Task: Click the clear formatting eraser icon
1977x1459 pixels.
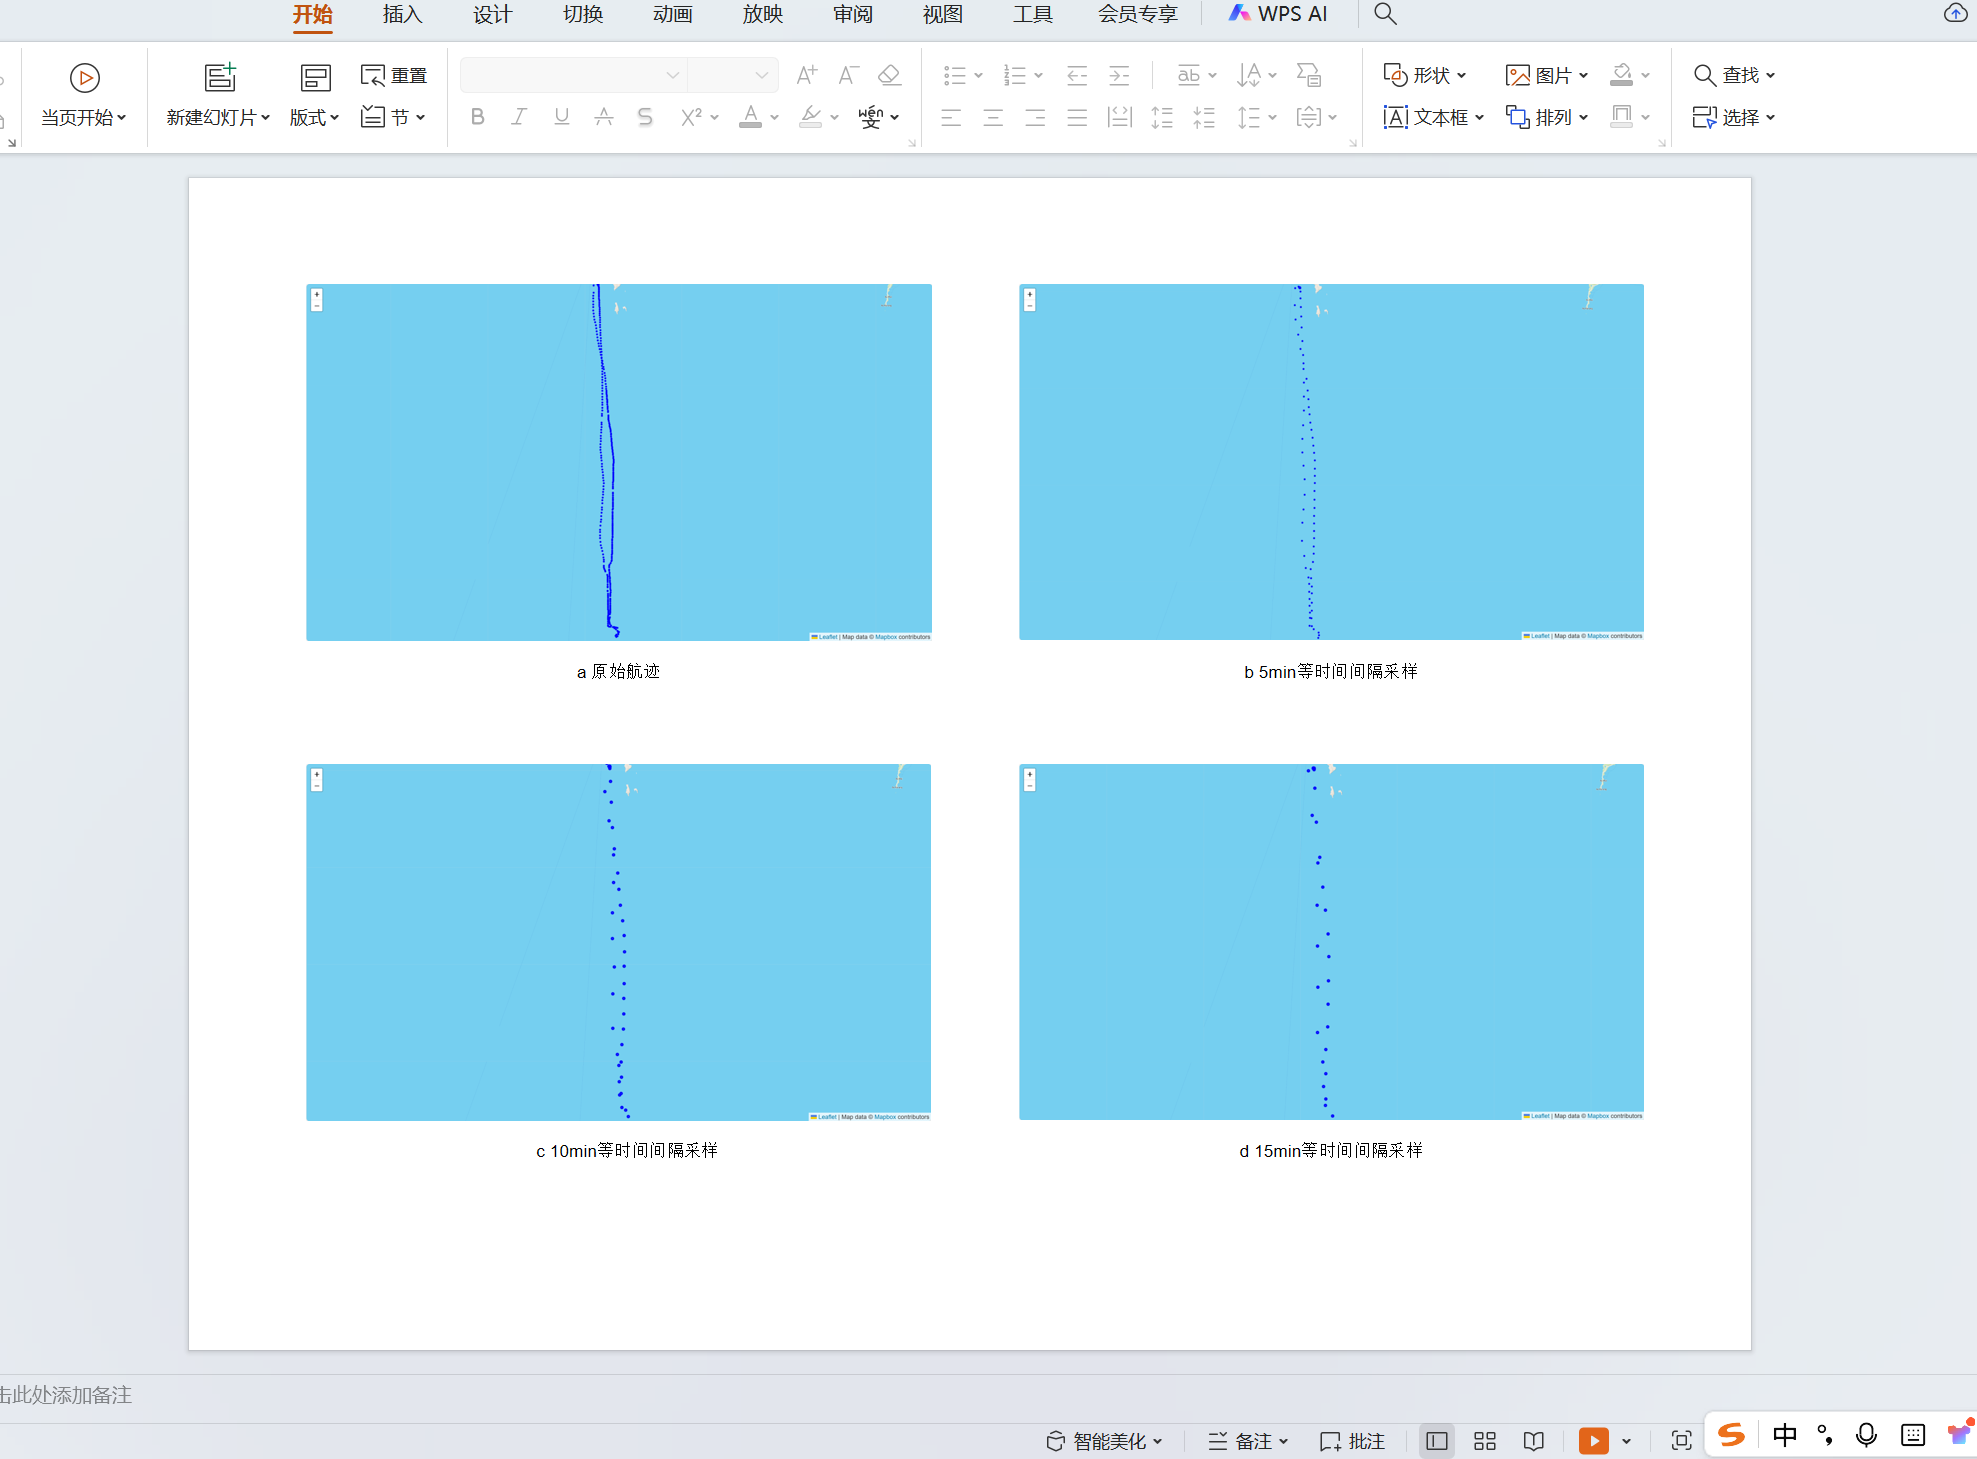Action: tap(889, 75)
